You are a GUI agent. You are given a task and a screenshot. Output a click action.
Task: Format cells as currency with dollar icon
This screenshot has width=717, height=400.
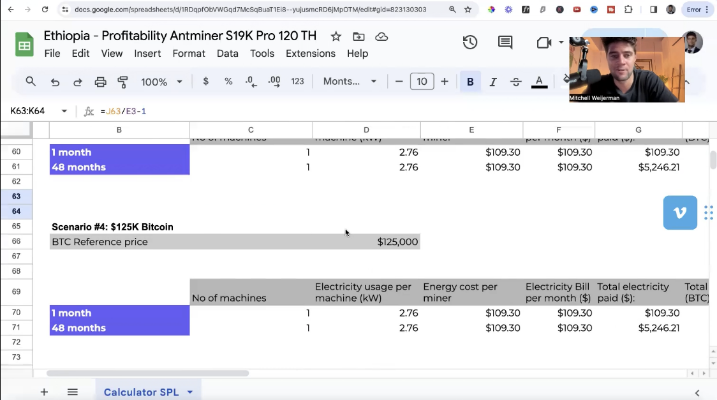click(206, 82)
